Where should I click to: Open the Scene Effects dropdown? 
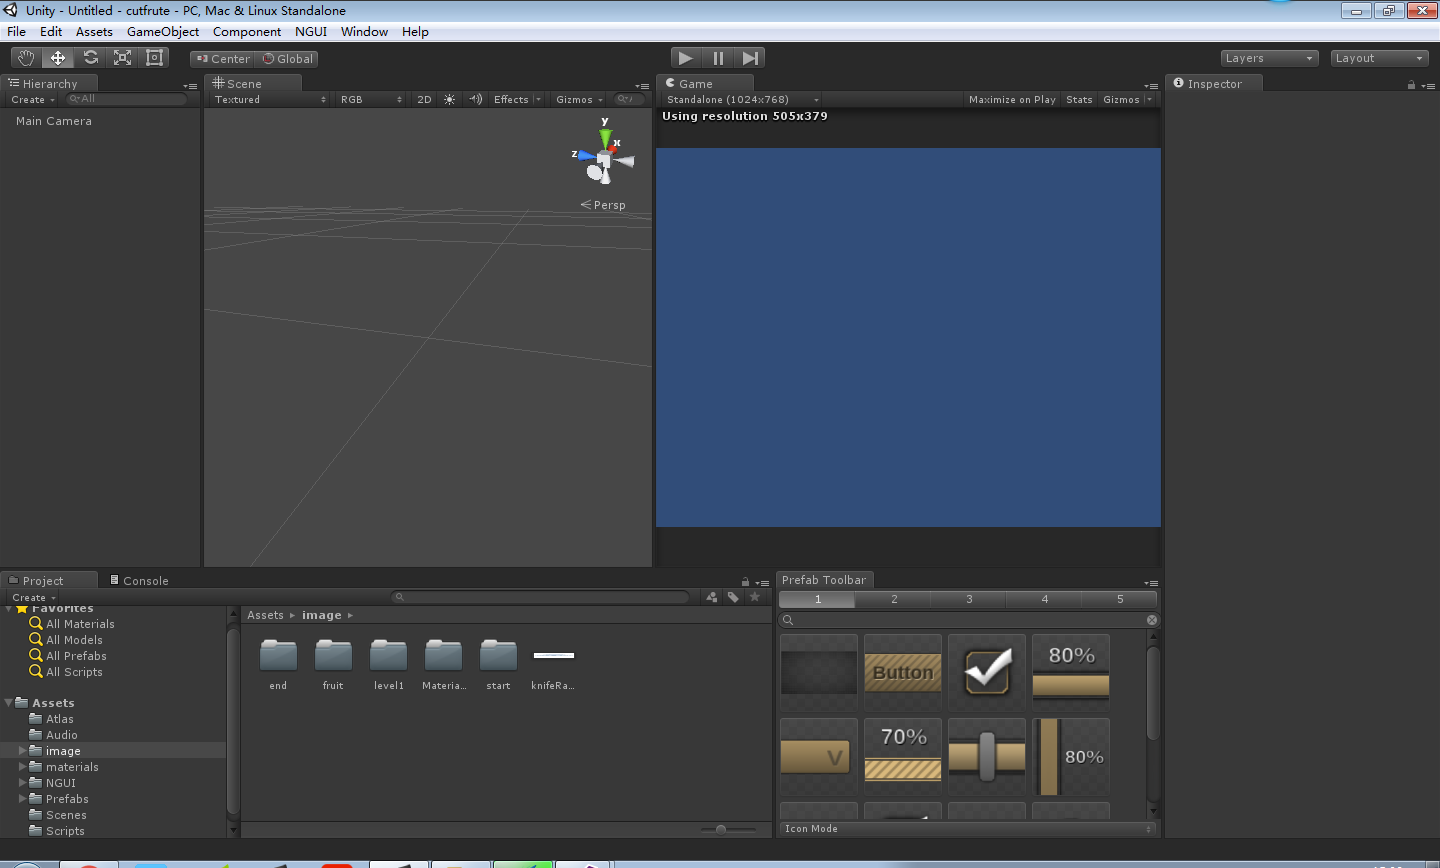coord(517,99)
